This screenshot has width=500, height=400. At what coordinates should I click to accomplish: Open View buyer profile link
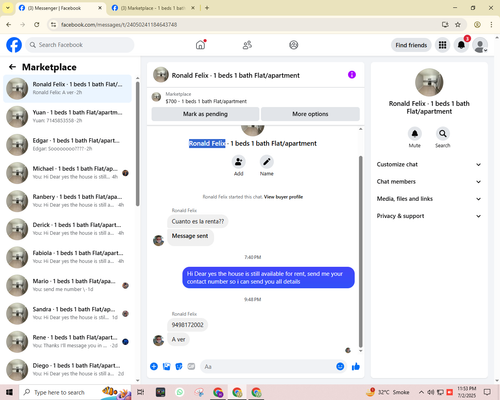click(283, 197)
